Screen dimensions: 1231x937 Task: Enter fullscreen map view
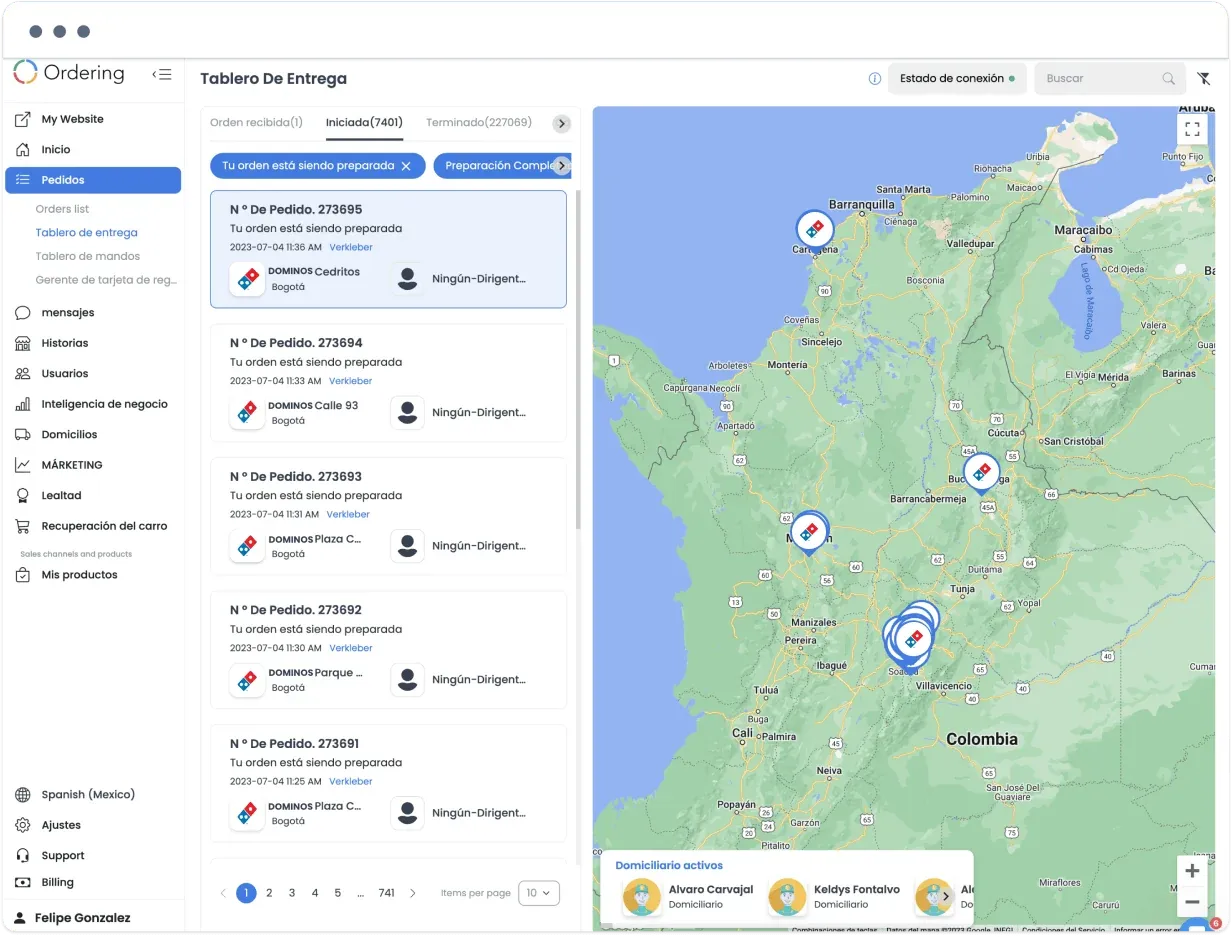[1192, 129]
